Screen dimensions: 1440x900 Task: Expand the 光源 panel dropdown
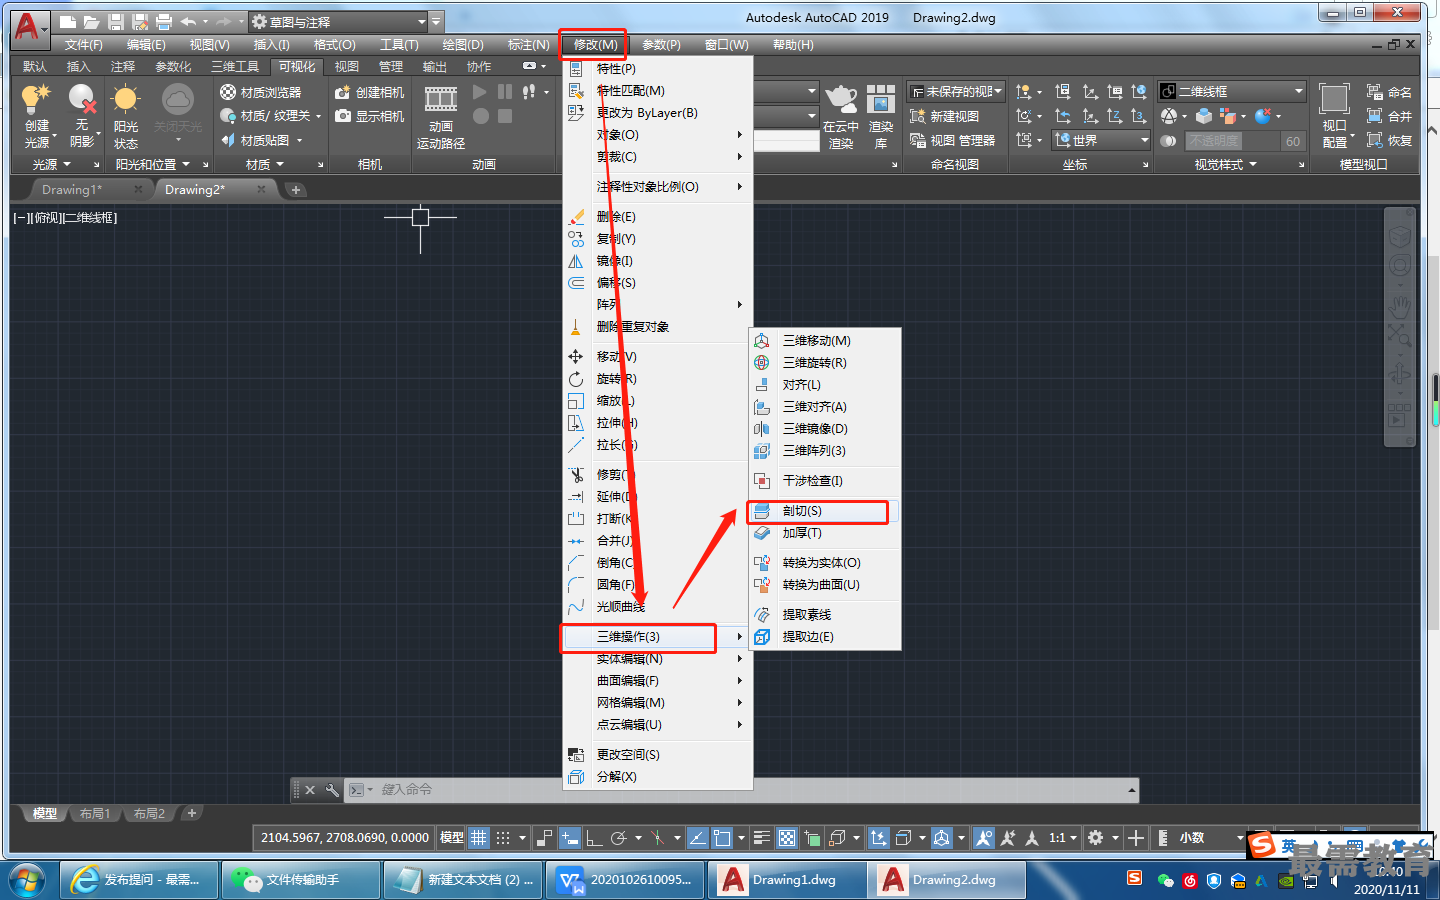(x=52, y=164)
